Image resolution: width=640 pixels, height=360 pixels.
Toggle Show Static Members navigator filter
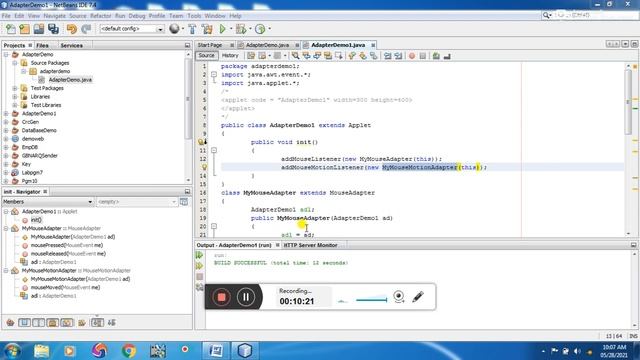click(38, 323)
